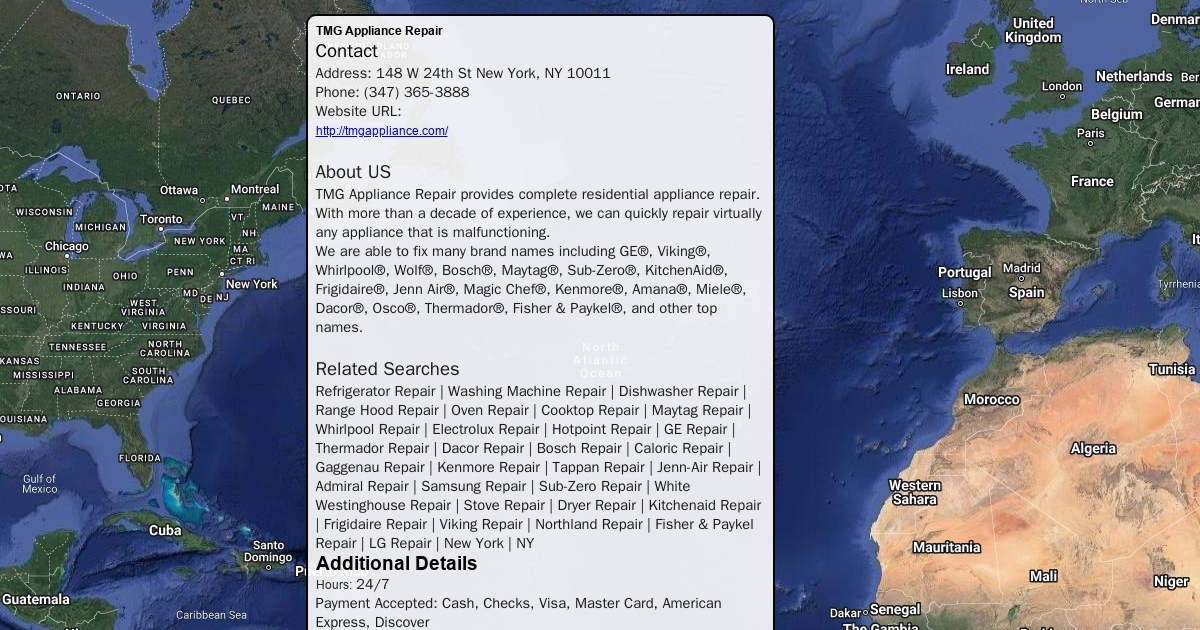Click the London label on the map
Screen dimensions: 1200x630
click(1062, 86)
